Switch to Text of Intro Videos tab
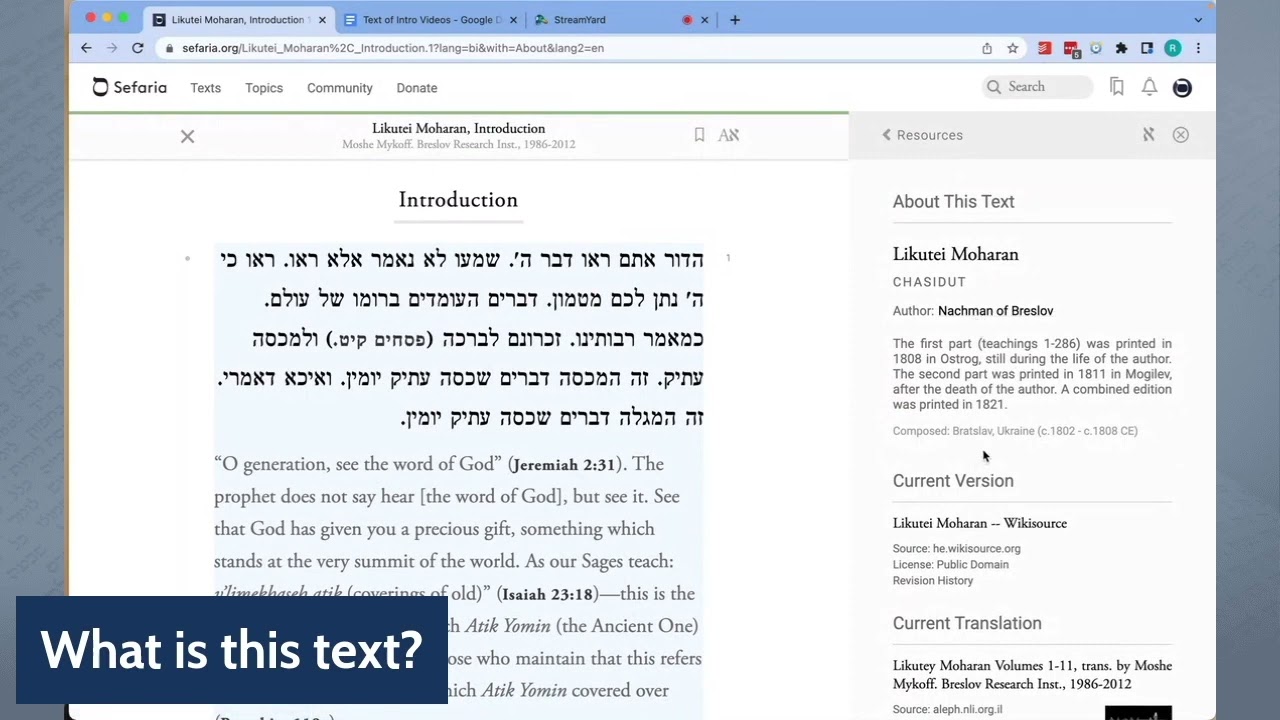Image resolution: width=1280 pixels, height=720 pixels. [x=432, y=20]
